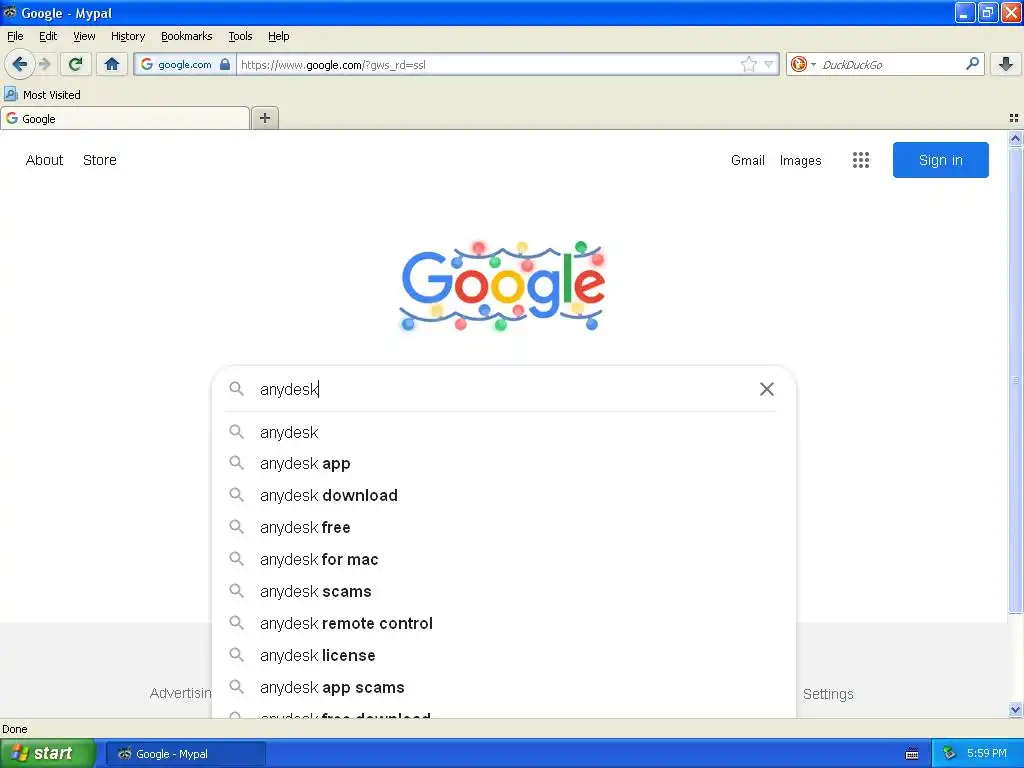Click the address bar URL field
The height and width of the screenshot is (768, 1024).
click(488, 64)
